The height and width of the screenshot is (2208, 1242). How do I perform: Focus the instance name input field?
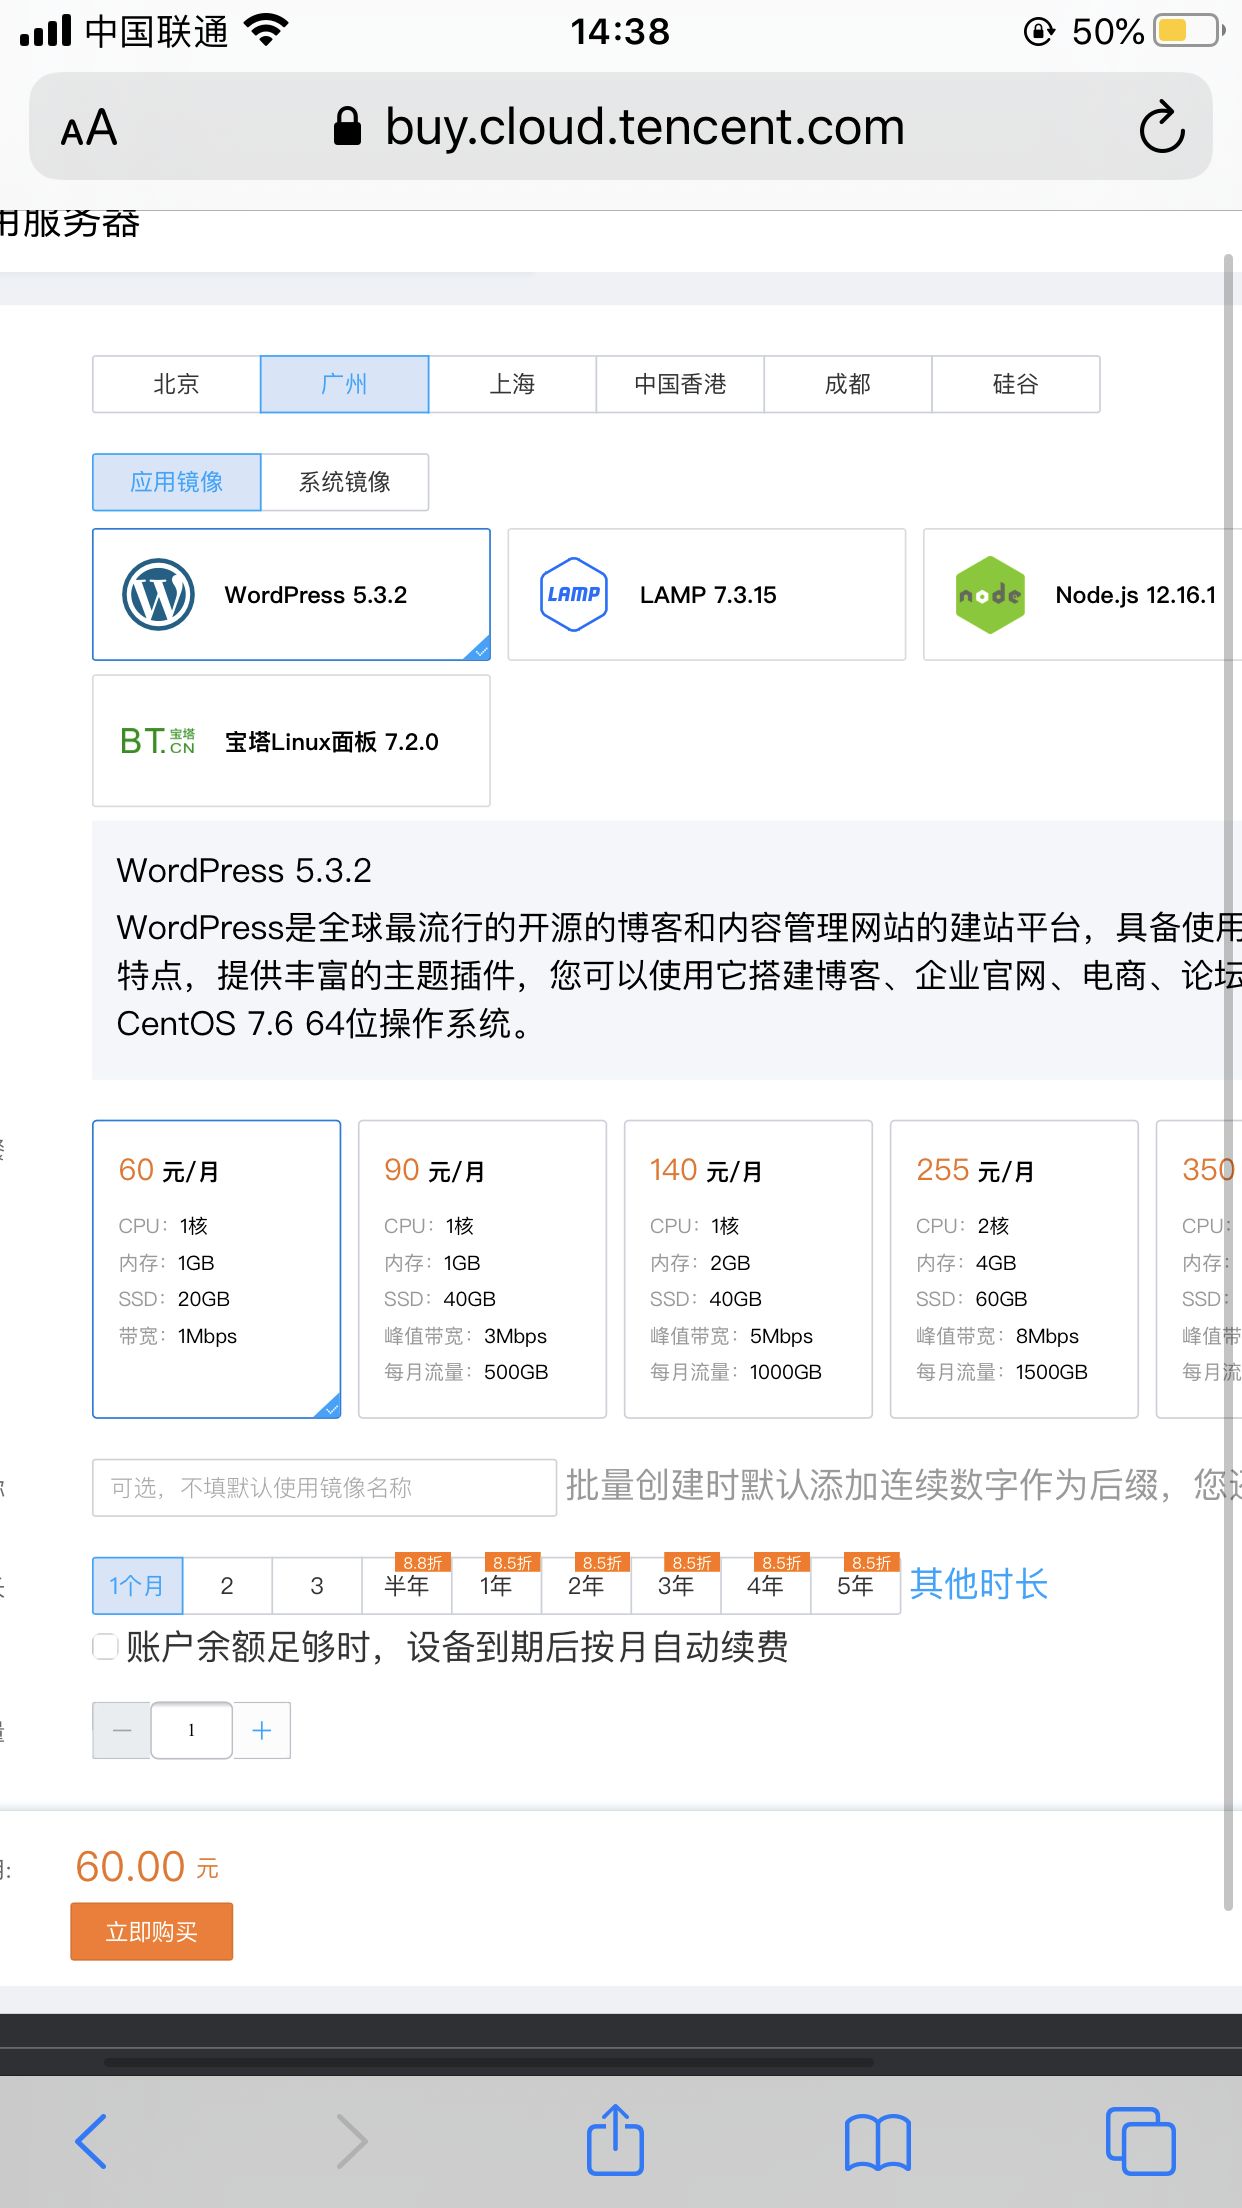(324, 1488)
